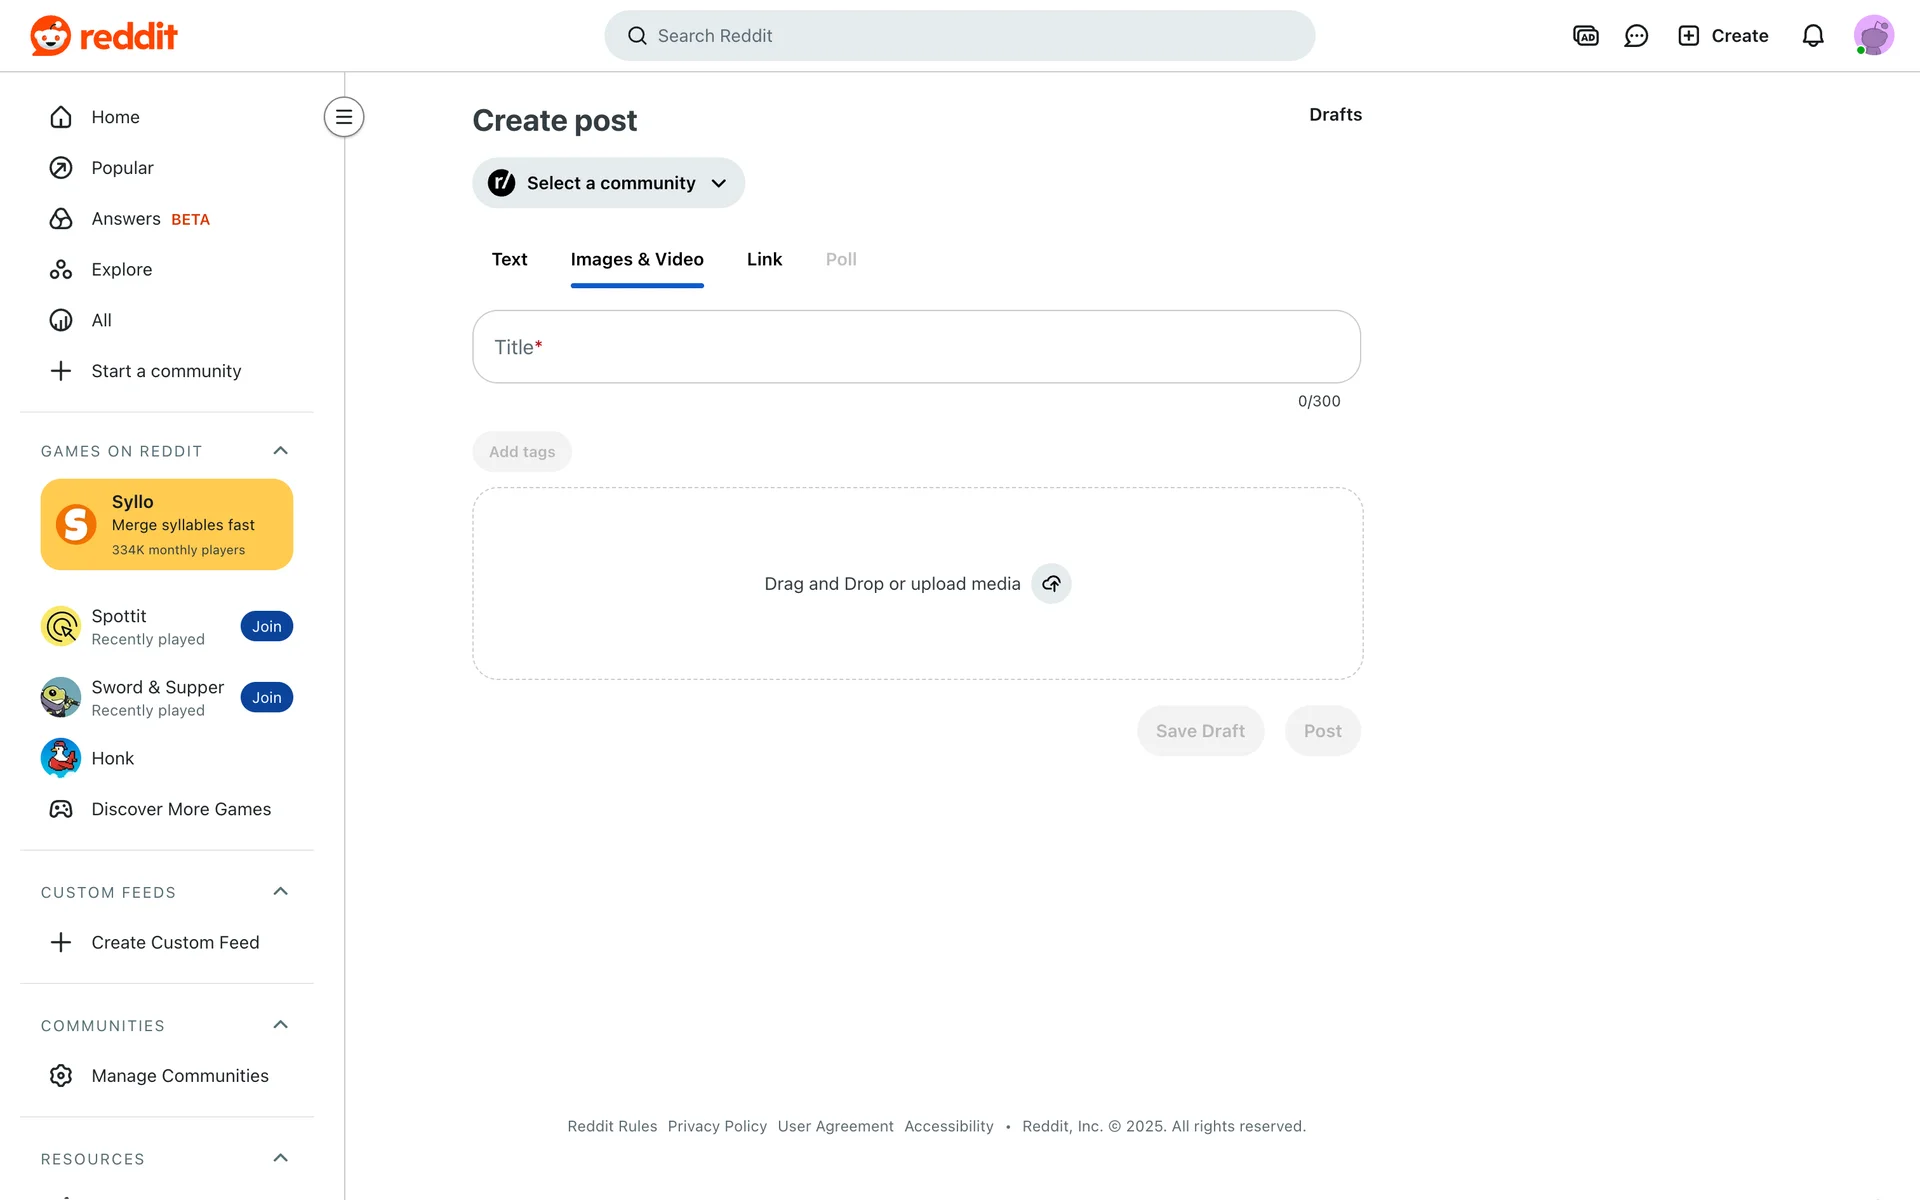This screenshot has width=1920, height=1200.
Task: Open the Select a community dropdown
Action: [x=608, y=183]
